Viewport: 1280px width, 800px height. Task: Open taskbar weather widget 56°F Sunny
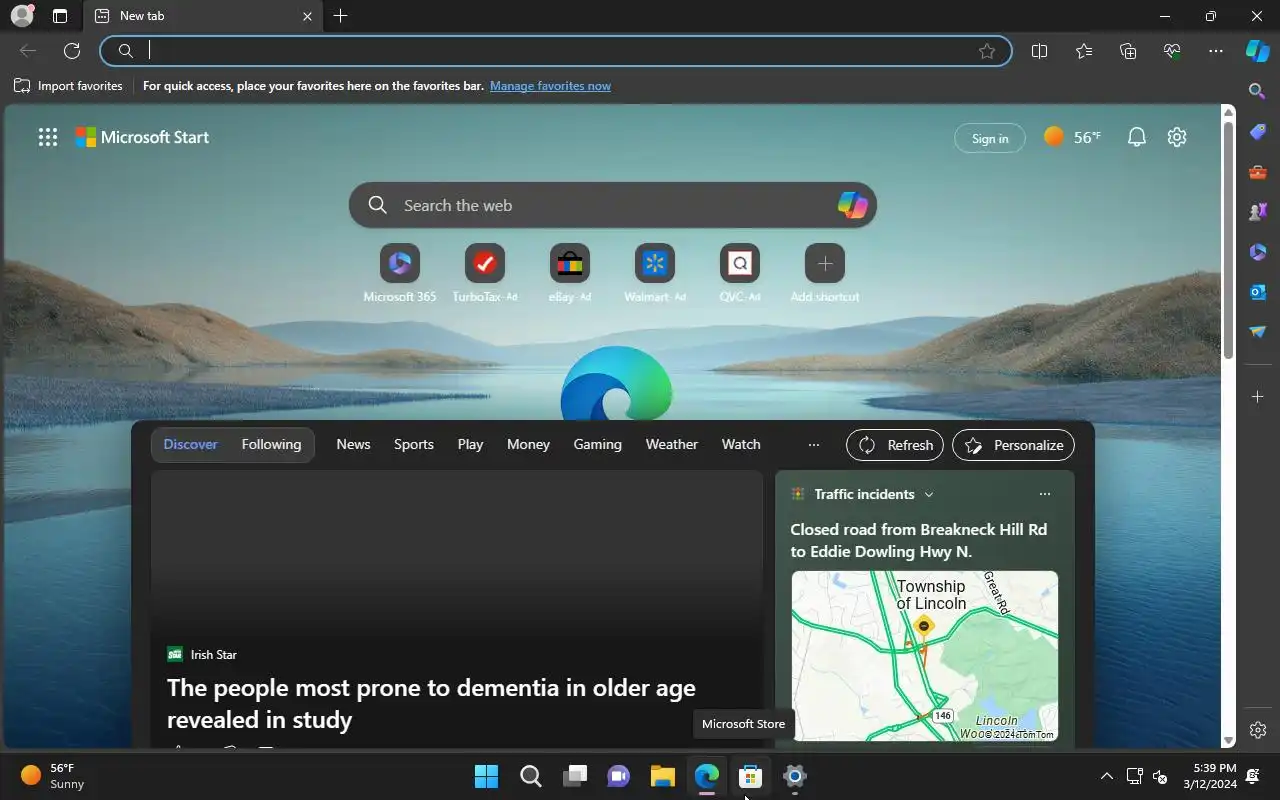pos(53,776)
